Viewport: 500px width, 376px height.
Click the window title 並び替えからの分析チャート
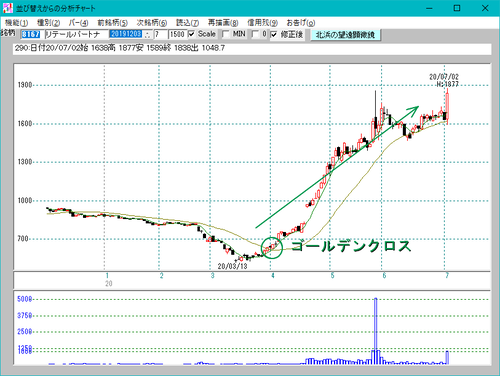(x=56, y=8)
